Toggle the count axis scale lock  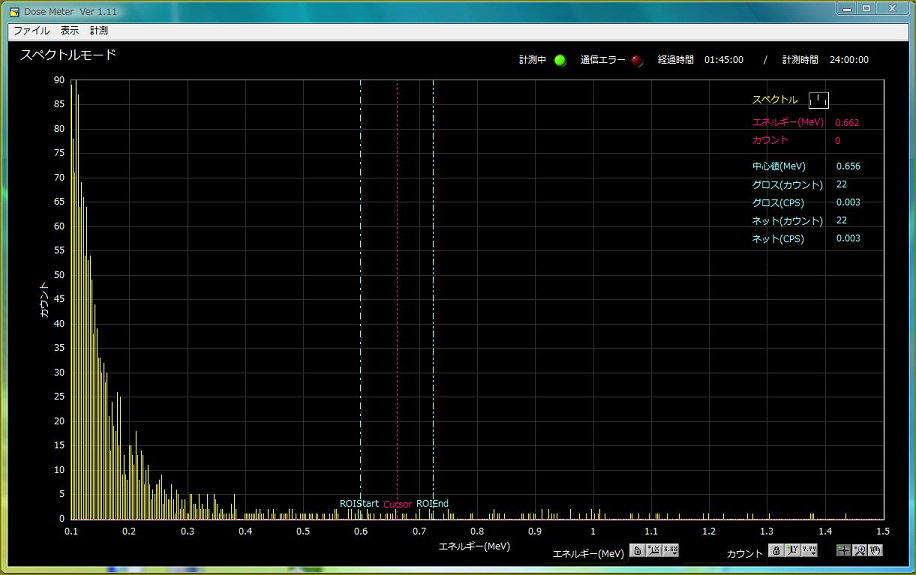pyautogui.click(x=775, y=551)
